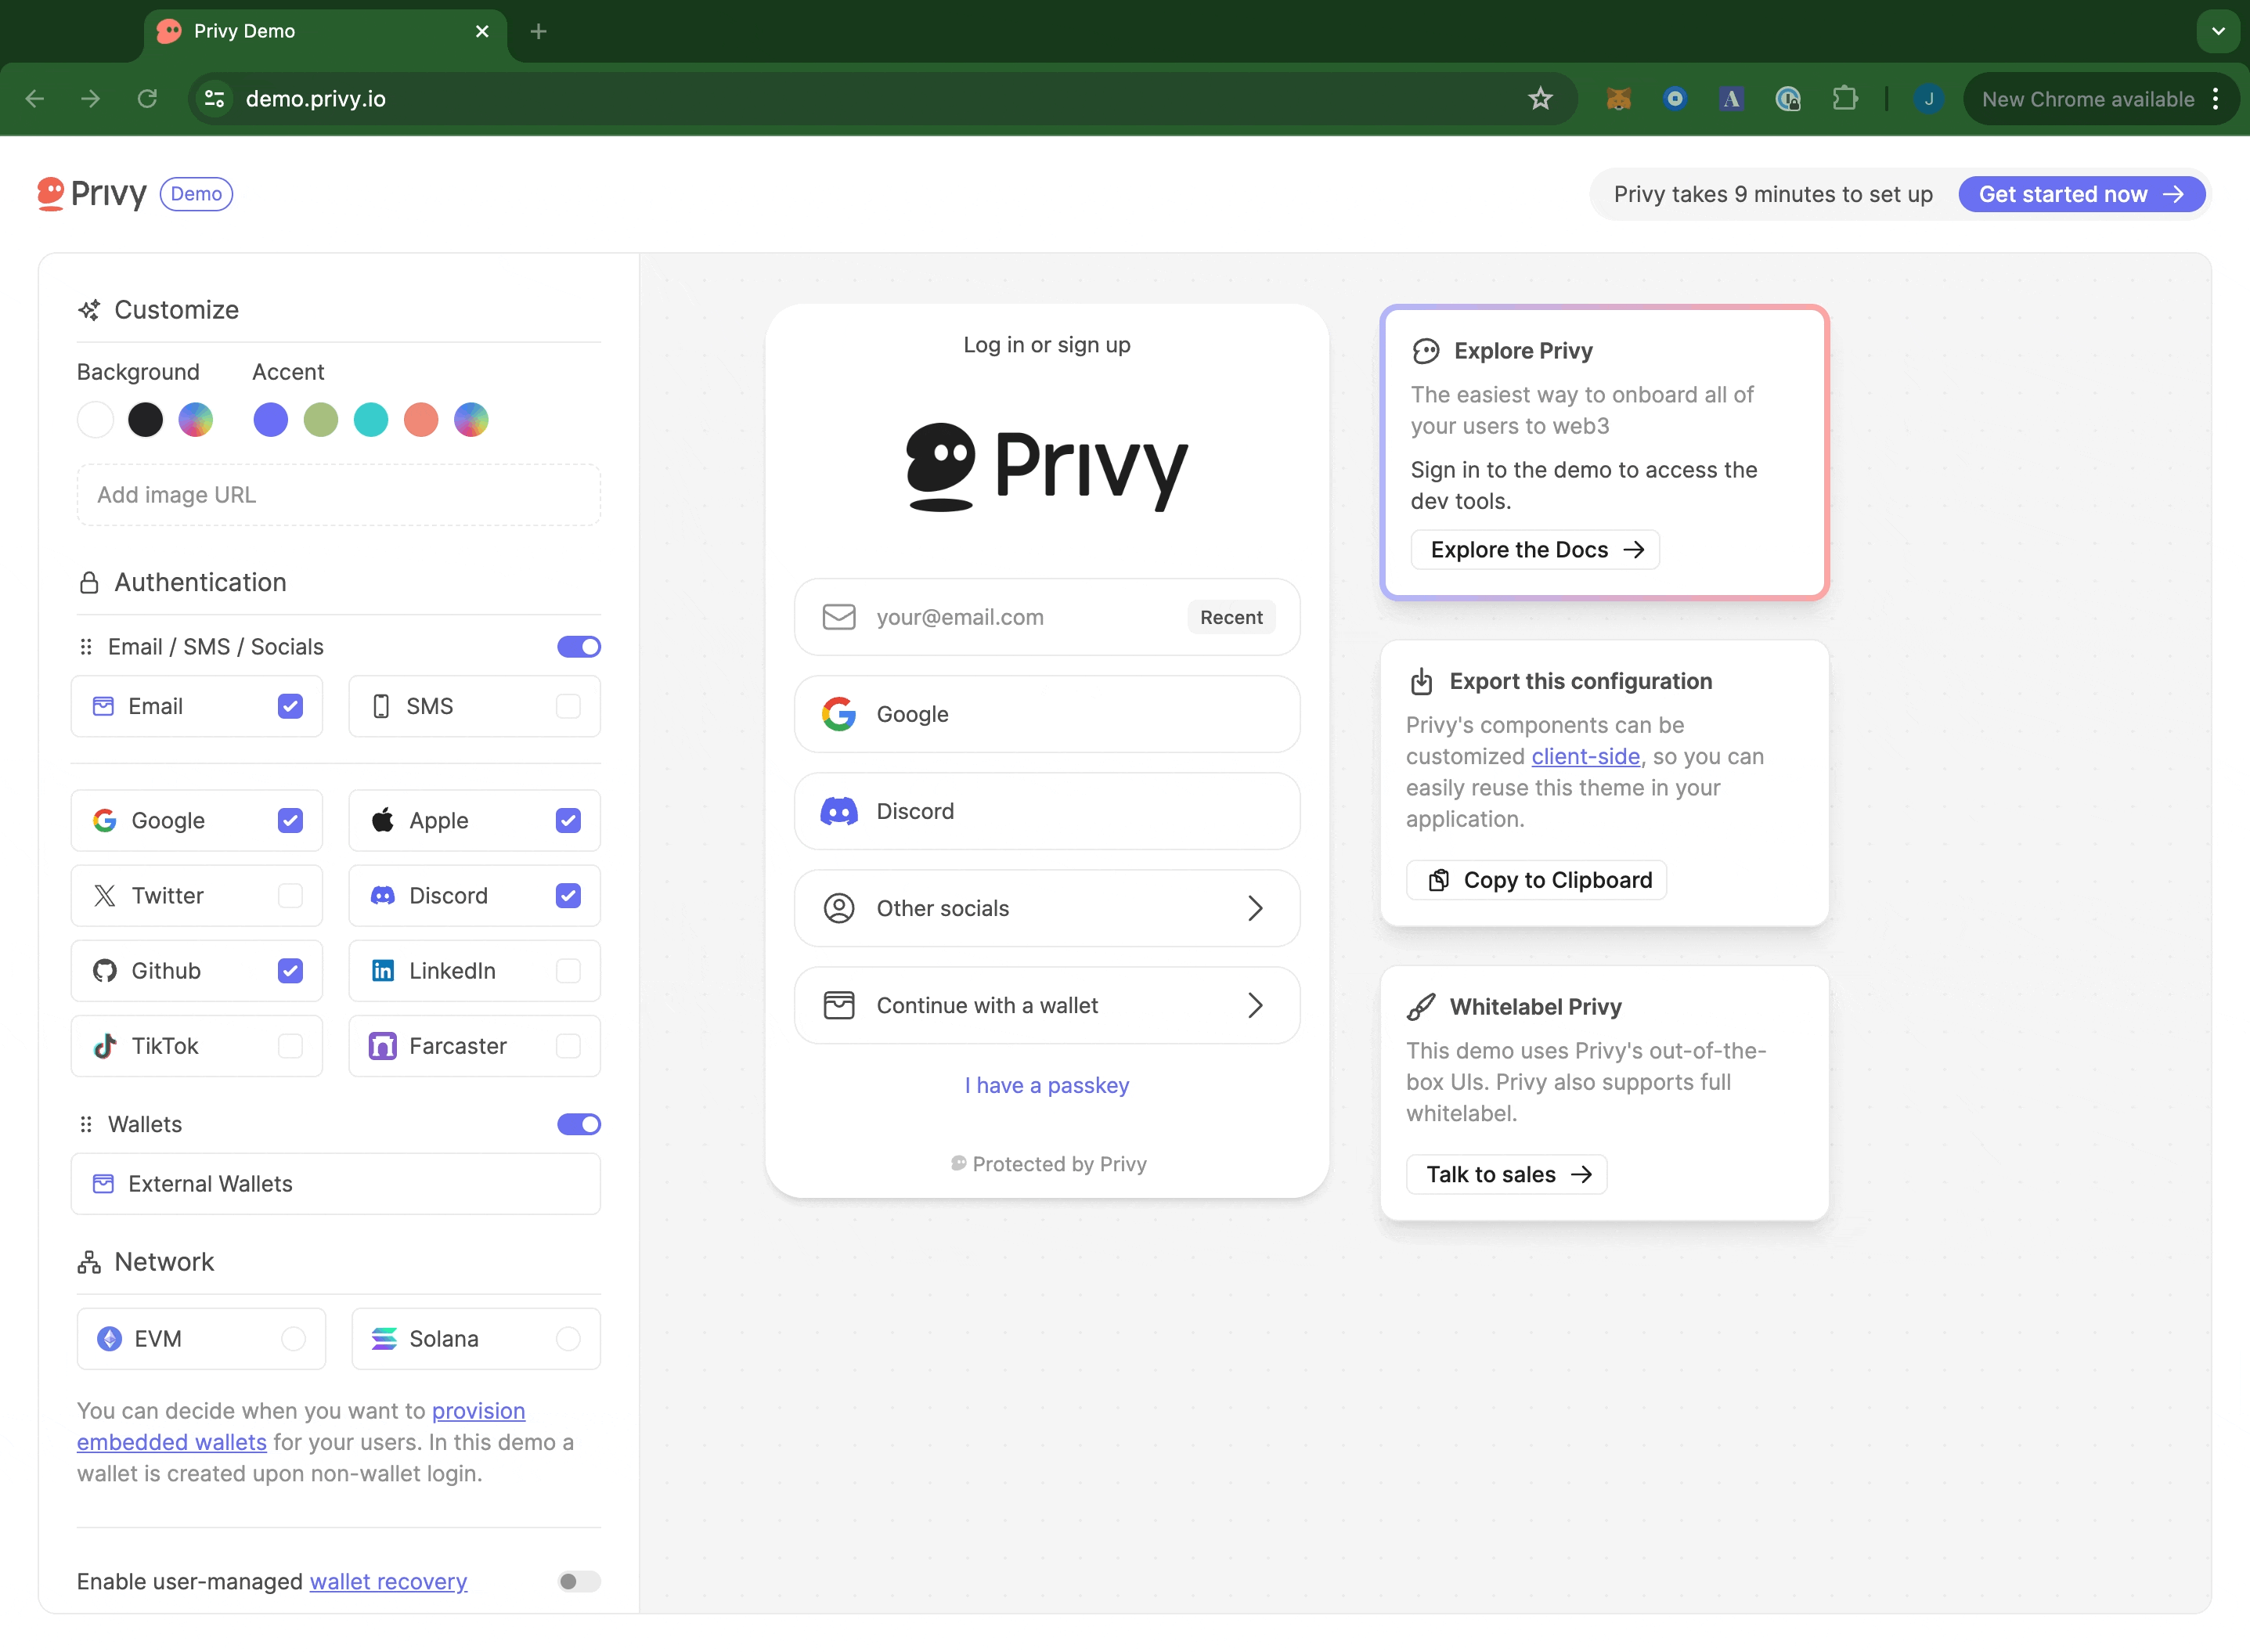Viewport: 2250px width, 1652px height.
Task: Bookmark page with the star icon
Action: coord(1540,98)
